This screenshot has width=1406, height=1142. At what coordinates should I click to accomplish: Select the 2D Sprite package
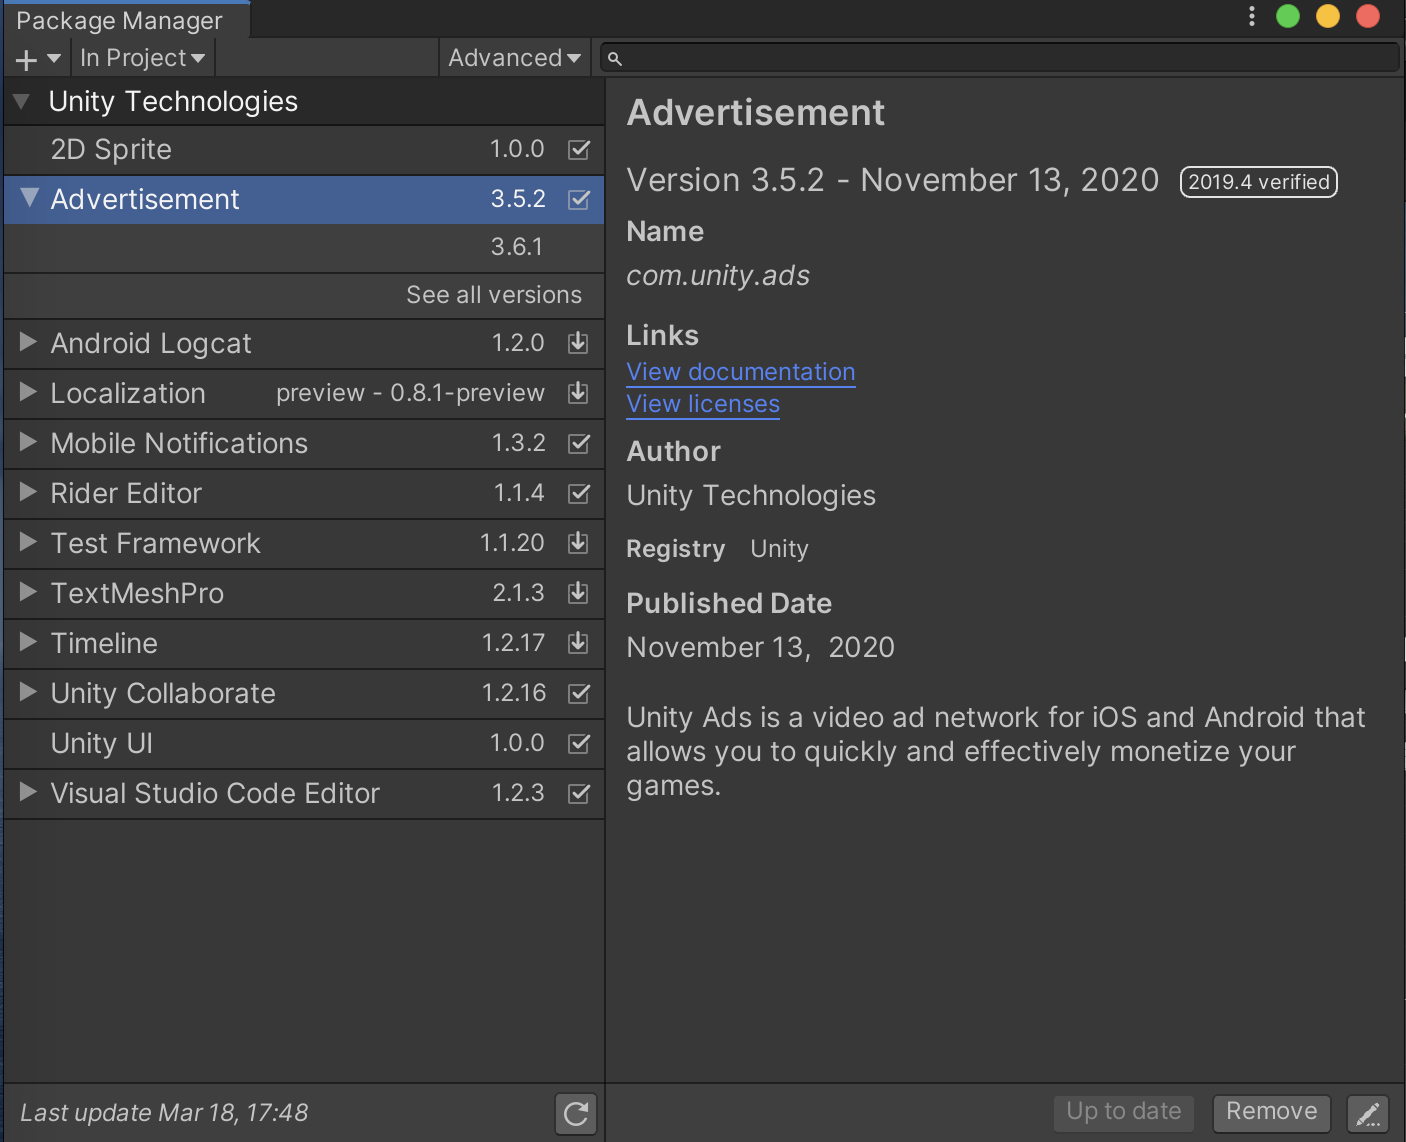click(304, 150)
